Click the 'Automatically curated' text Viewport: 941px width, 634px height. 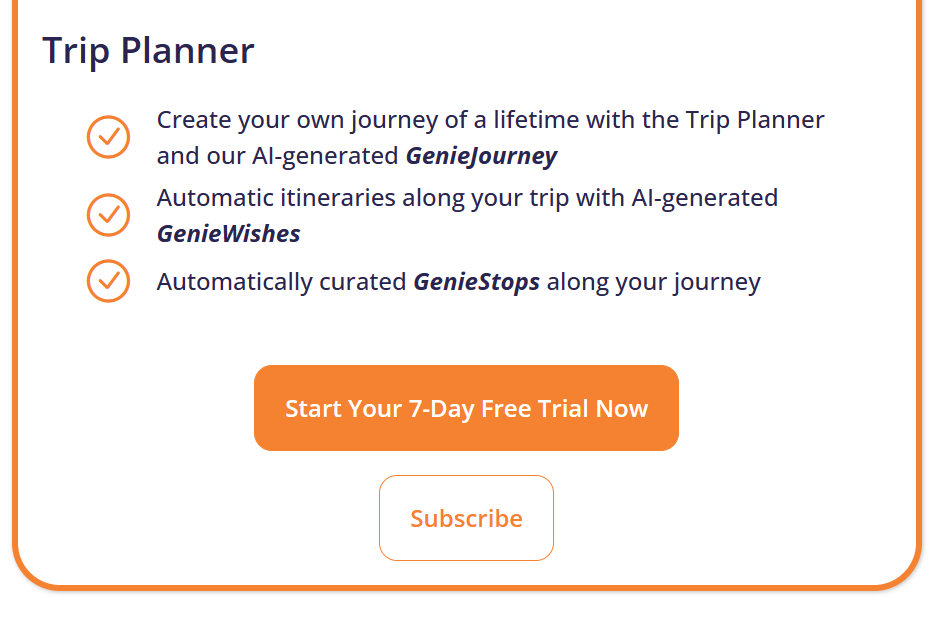click(x=281, y=282)
